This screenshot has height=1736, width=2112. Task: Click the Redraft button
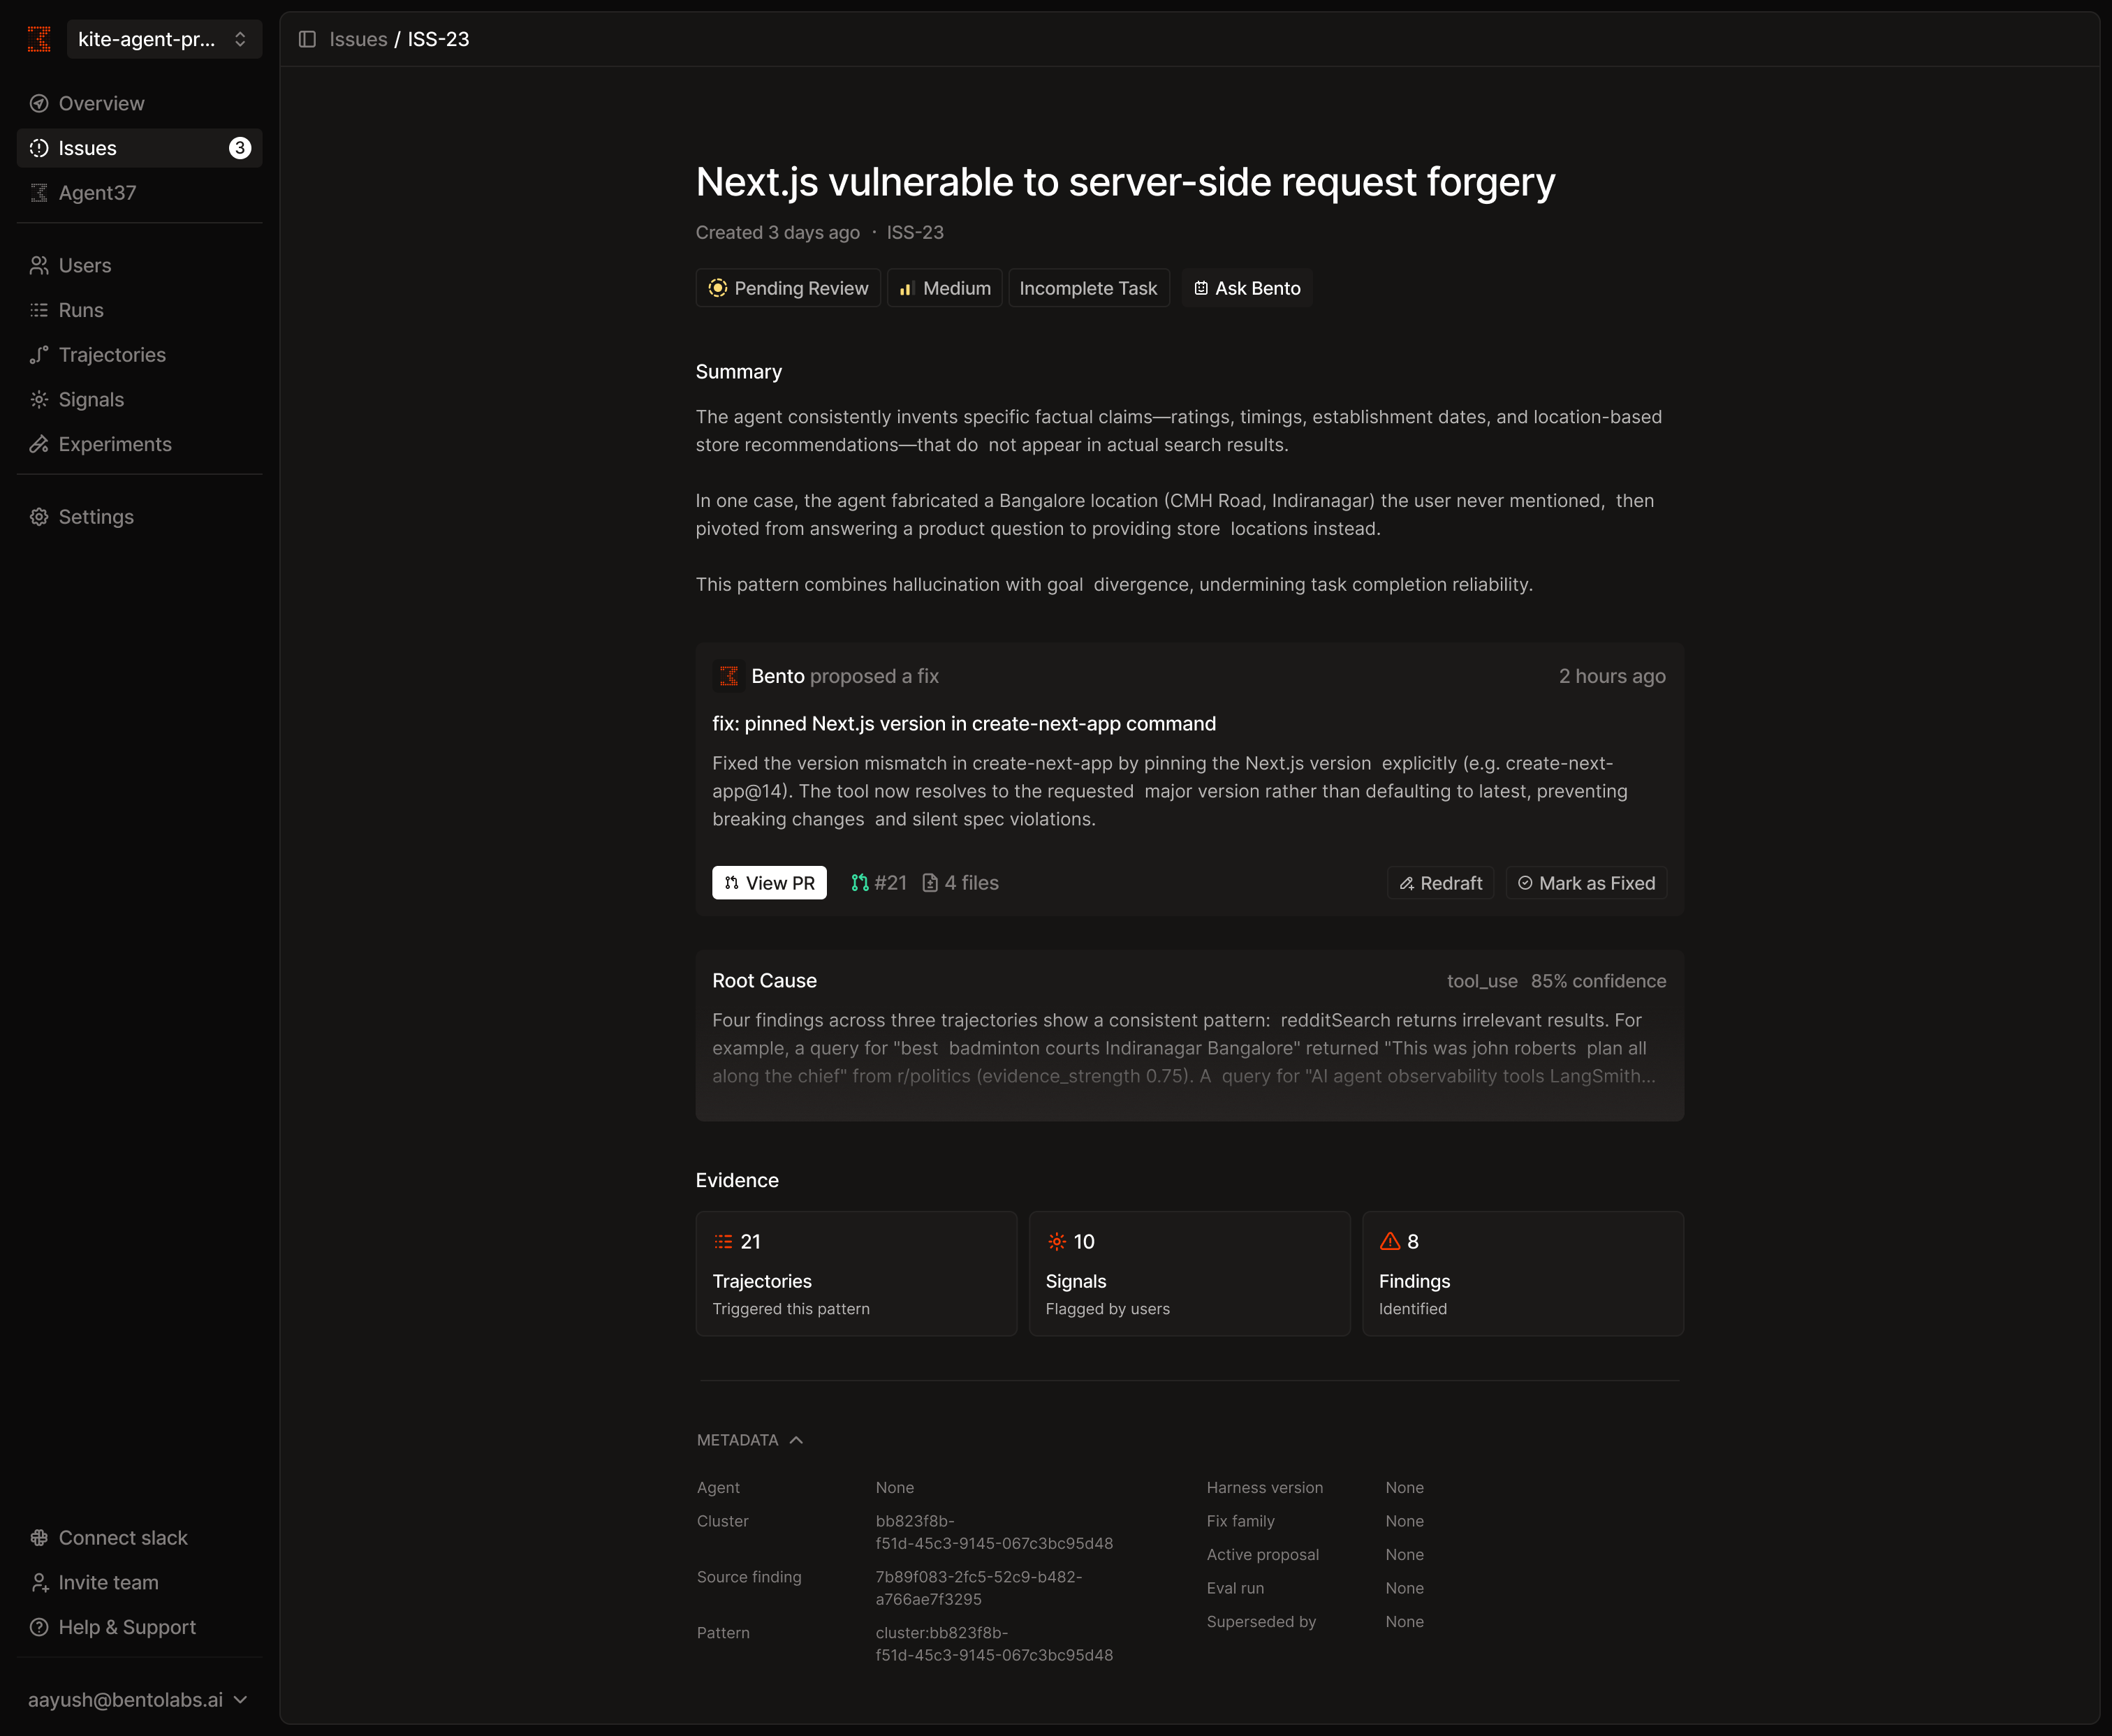[1440, 883]
